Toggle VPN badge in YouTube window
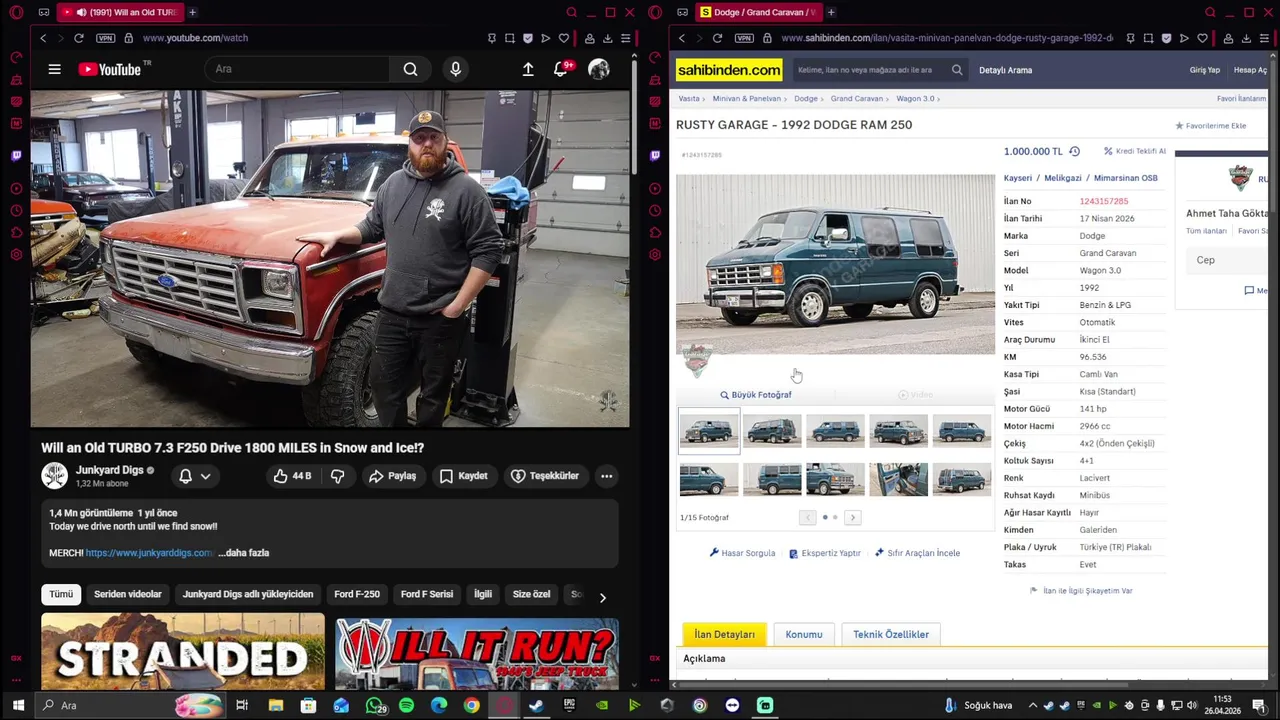This screenshot has width=1280, height=720. tap(106, 38)
